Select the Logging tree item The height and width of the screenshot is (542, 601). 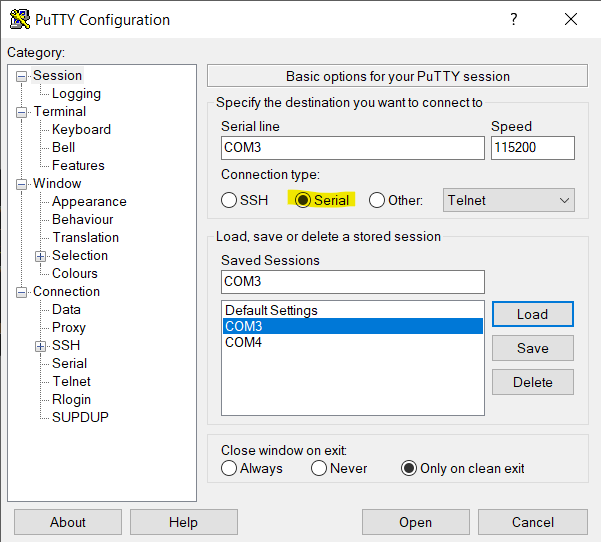coord(76,93)
